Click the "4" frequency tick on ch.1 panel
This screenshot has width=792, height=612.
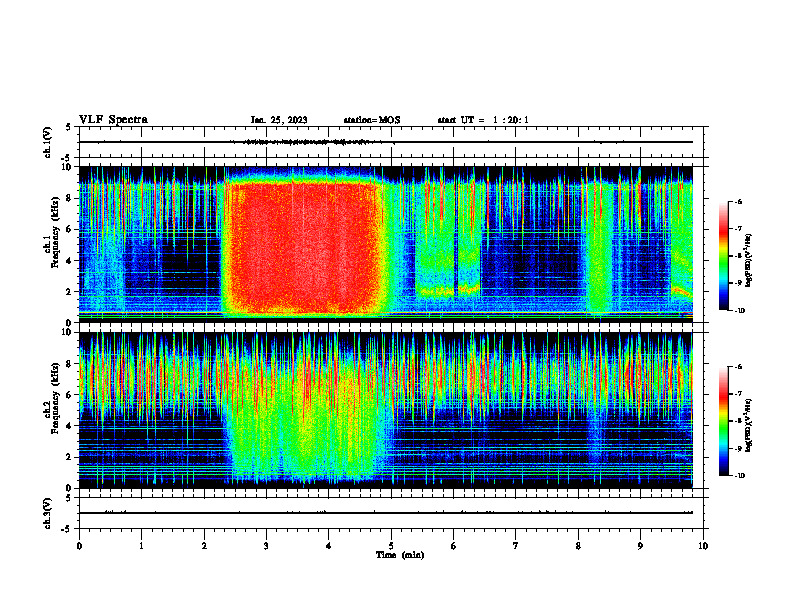point(69,261)
